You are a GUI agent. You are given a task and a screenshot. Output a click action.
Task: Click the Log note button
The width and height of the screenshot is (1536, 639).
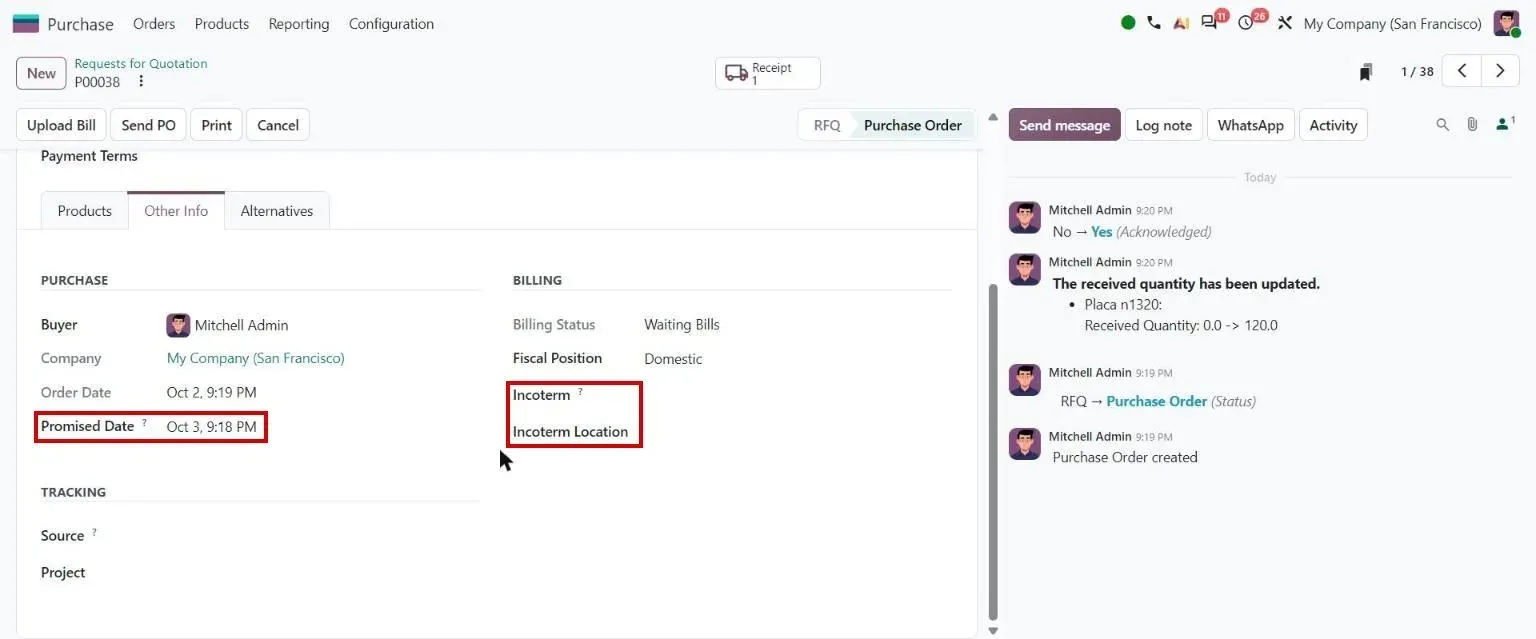tap(1164, 125)
